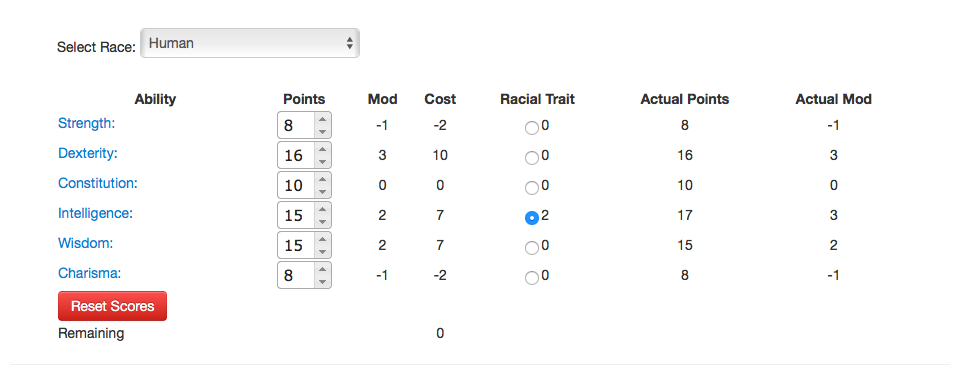Select Constitution racial trait radio button
This screenshot has width=967, height=365.
[x=531, y=188]
